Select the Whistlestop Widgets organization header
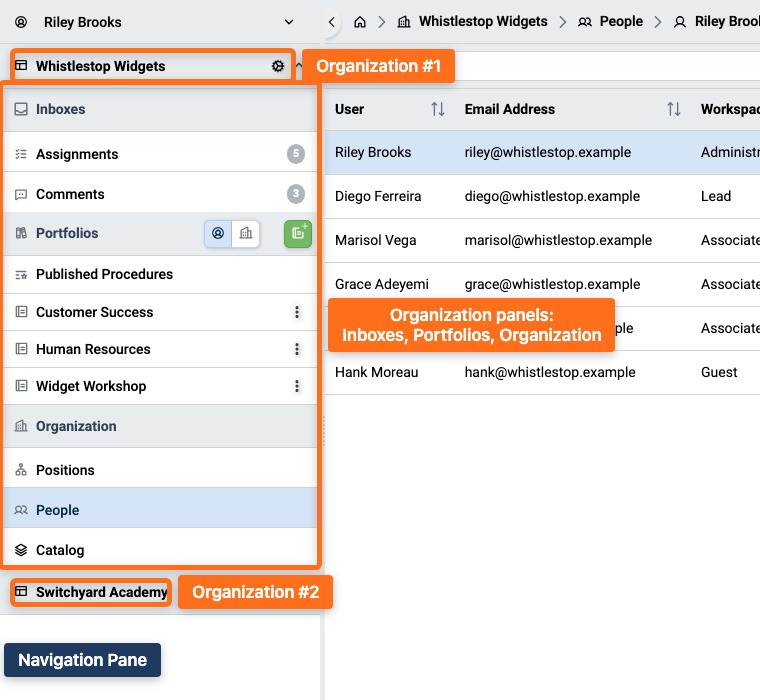Image resolution: width=760 pixels, height=700 pixels. pos(152,65)
